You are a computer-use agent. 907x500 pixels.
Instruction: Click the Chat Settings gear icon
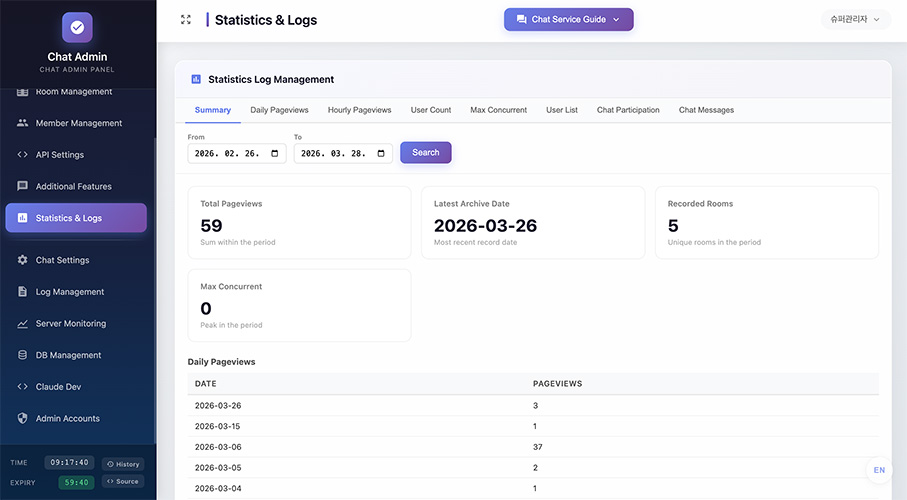[23, 260]
